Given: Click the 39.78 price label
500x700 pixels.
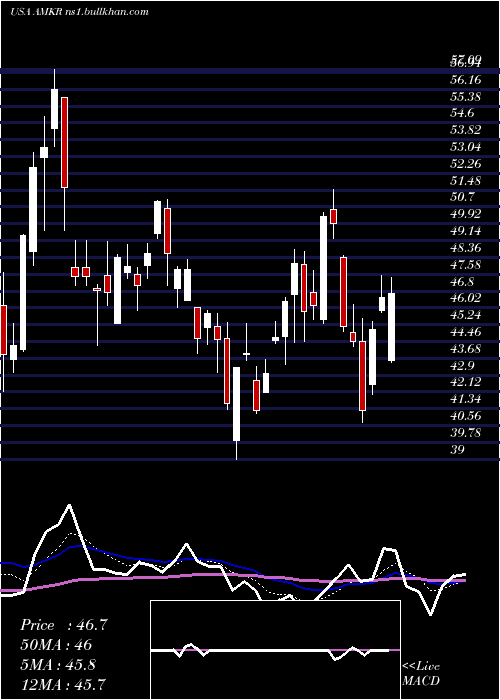Looking at the screenshot, I should click(466, 433).
